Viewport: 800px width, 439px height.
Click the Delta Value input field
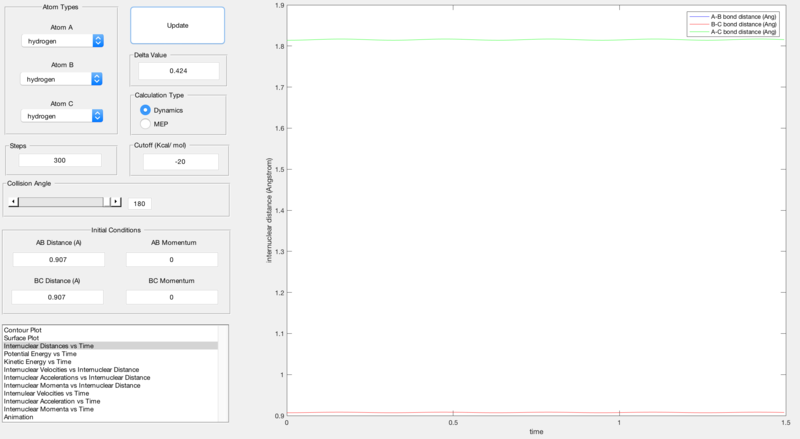tap(179, 71)
